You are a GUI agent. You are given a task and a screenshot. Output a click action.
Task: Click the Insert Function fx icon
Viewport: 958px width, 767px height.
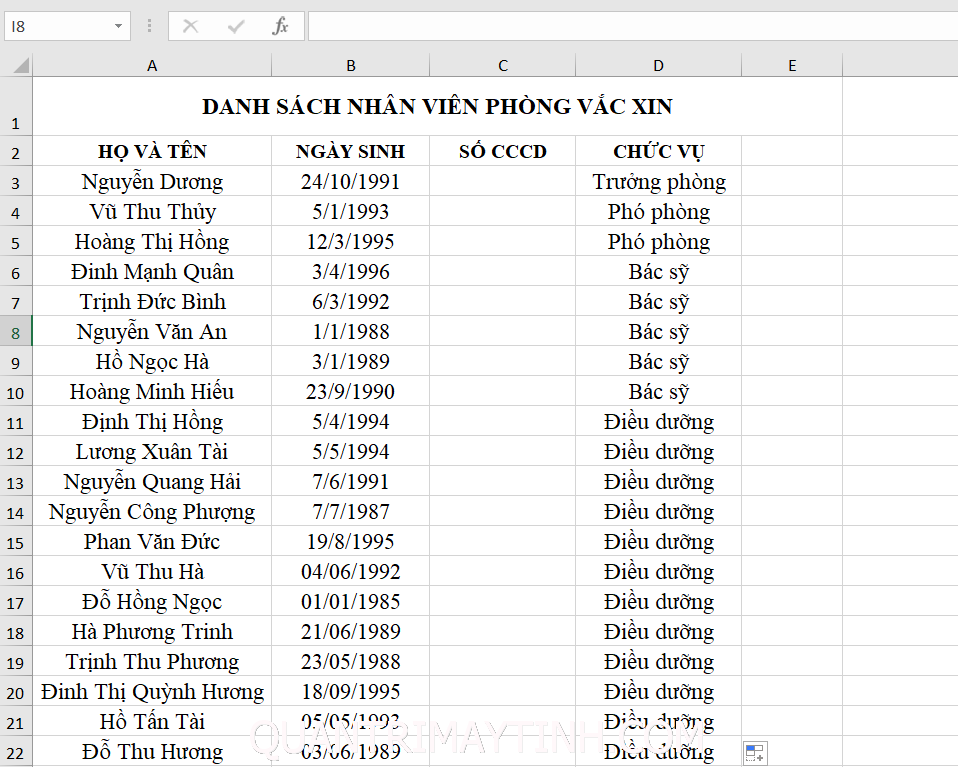click(280, 26)
